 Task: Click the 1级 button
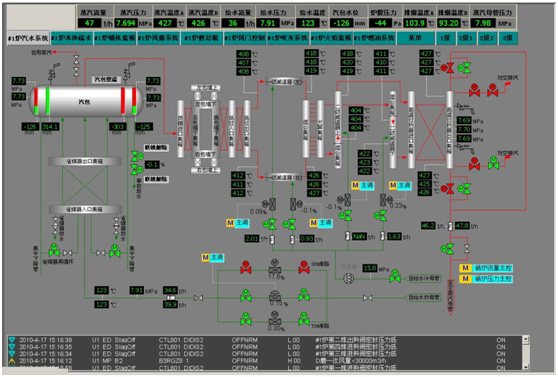click(x=445, y=38)
